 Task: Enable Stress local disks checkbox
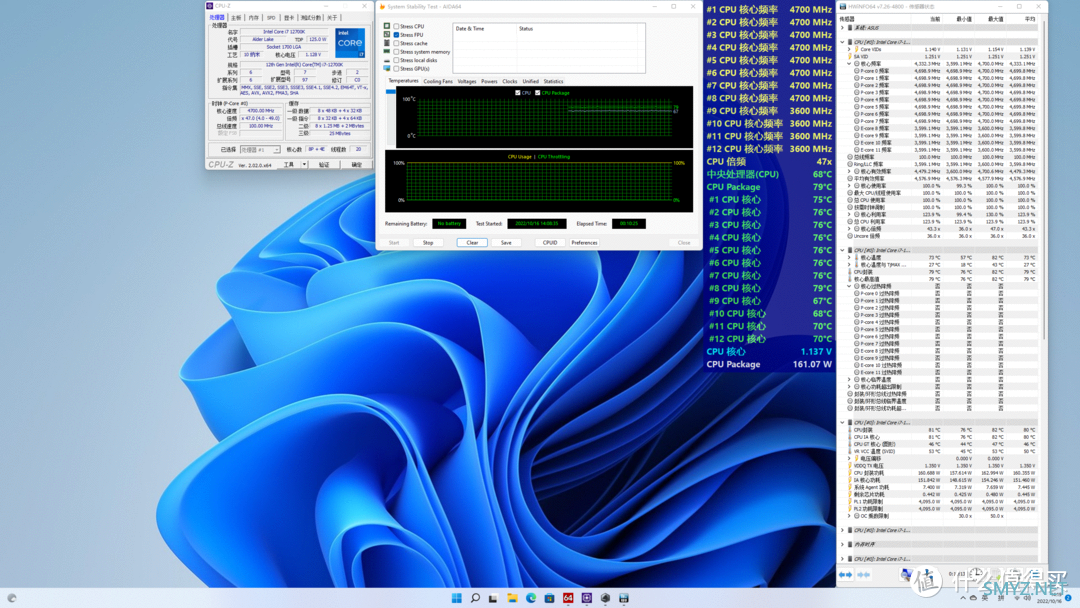point(397,60)
